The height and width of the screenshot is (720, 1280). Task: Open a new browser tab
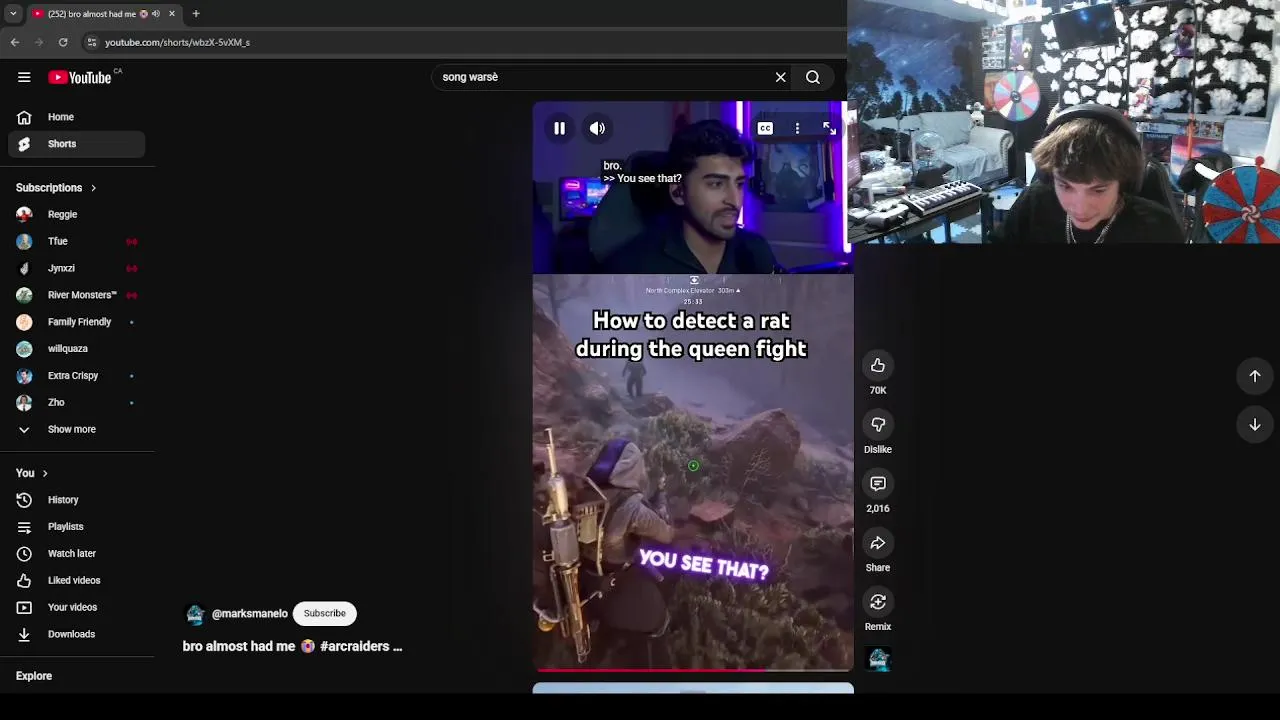(196, 14)
